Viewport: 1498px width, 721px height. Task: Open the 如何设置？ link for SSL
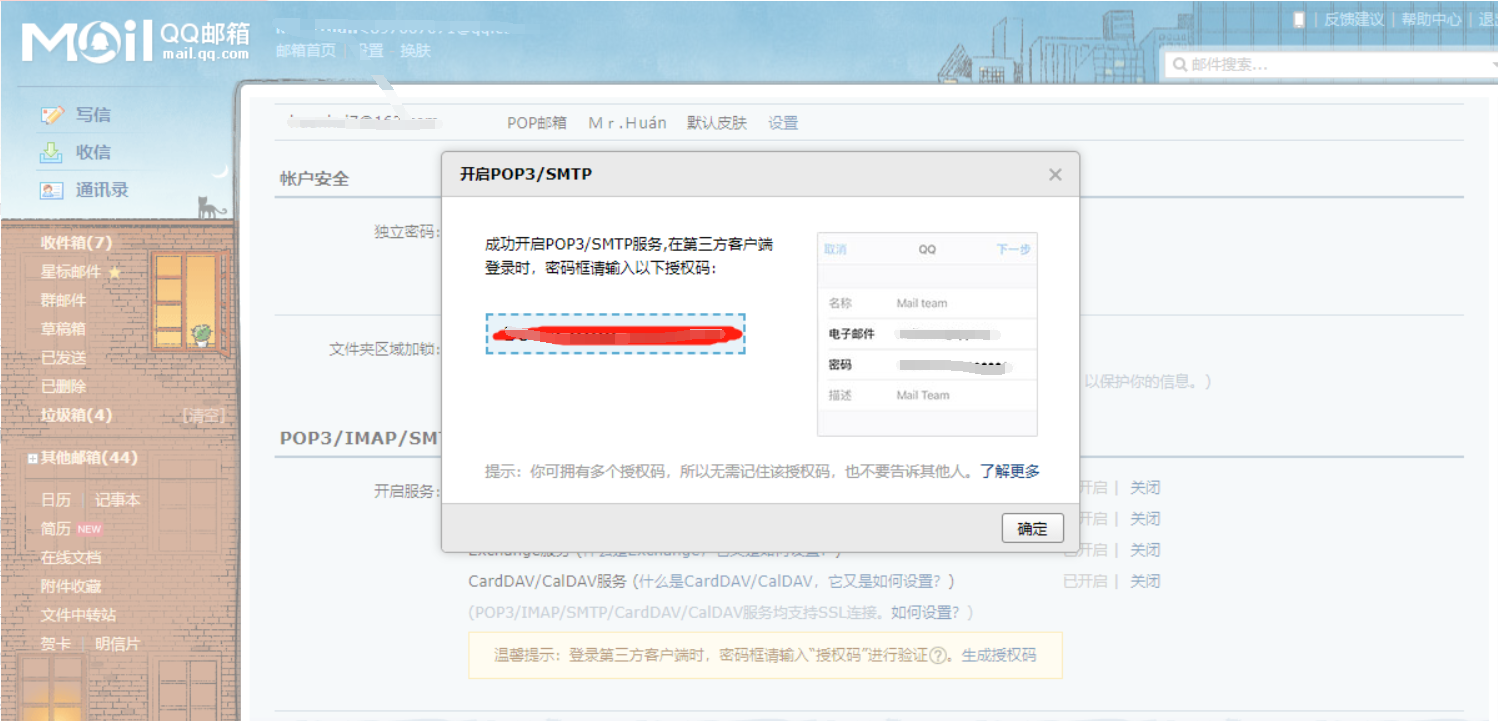tap(927, 612)
